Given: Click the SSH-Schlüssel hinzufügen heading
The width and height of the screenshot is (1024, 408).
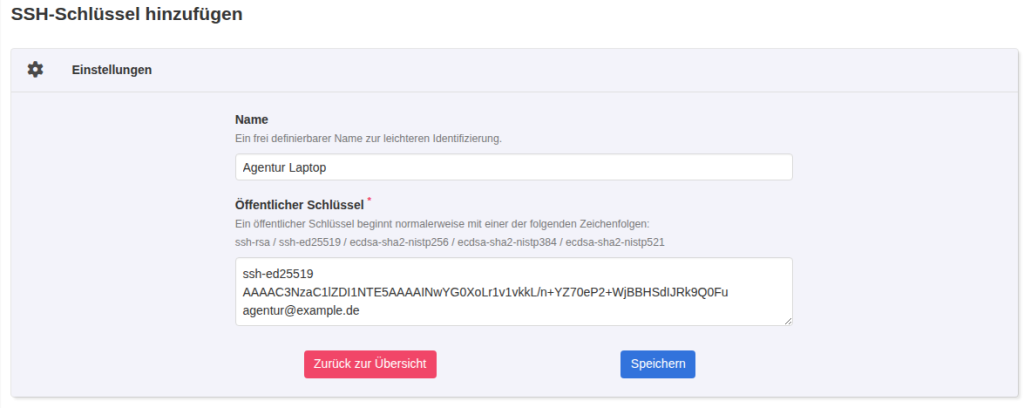Looking at the screenshot, I should [127, 14].
